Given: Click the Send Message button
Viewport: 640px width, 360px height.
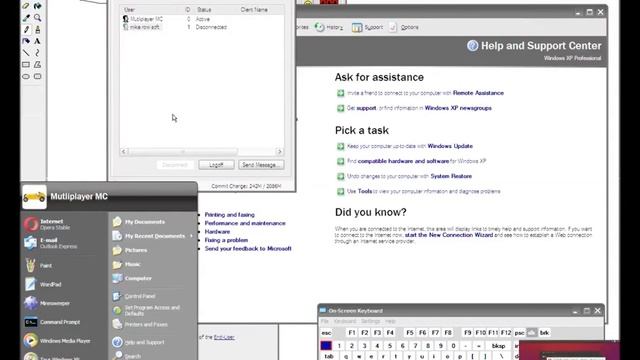Looking at the screenshot, I should (x=261, y=165).
